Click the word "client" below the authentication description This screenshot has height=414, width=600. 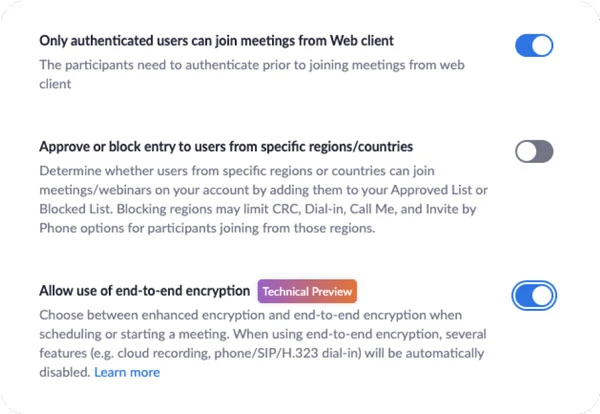(56, 84)
